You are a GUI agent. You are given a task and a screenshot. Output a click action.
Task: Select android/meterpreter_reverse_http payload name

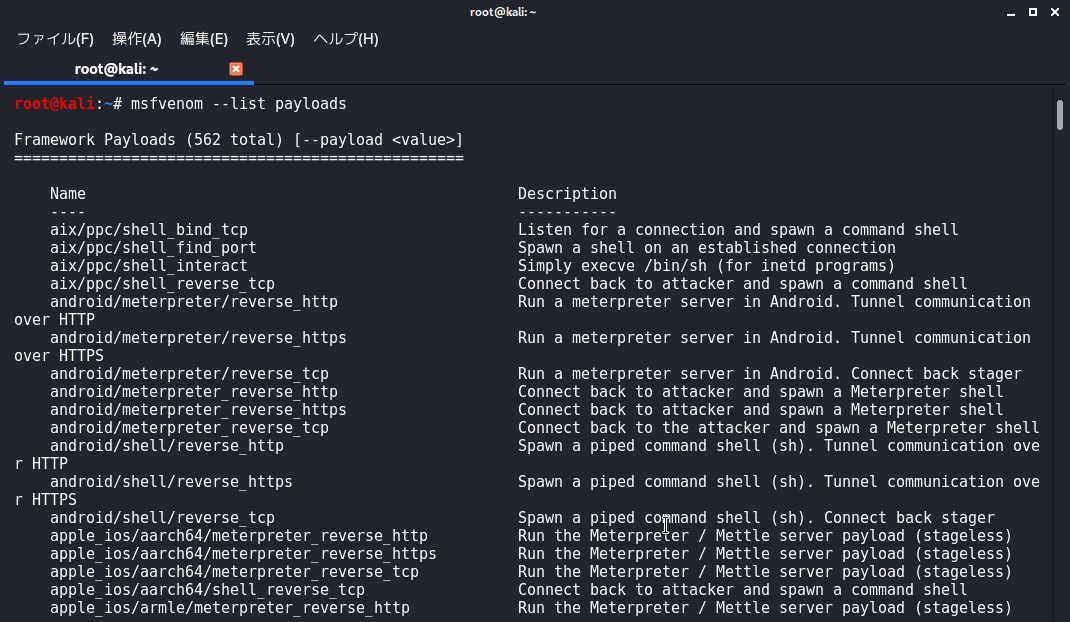click(x=194, y=392)
